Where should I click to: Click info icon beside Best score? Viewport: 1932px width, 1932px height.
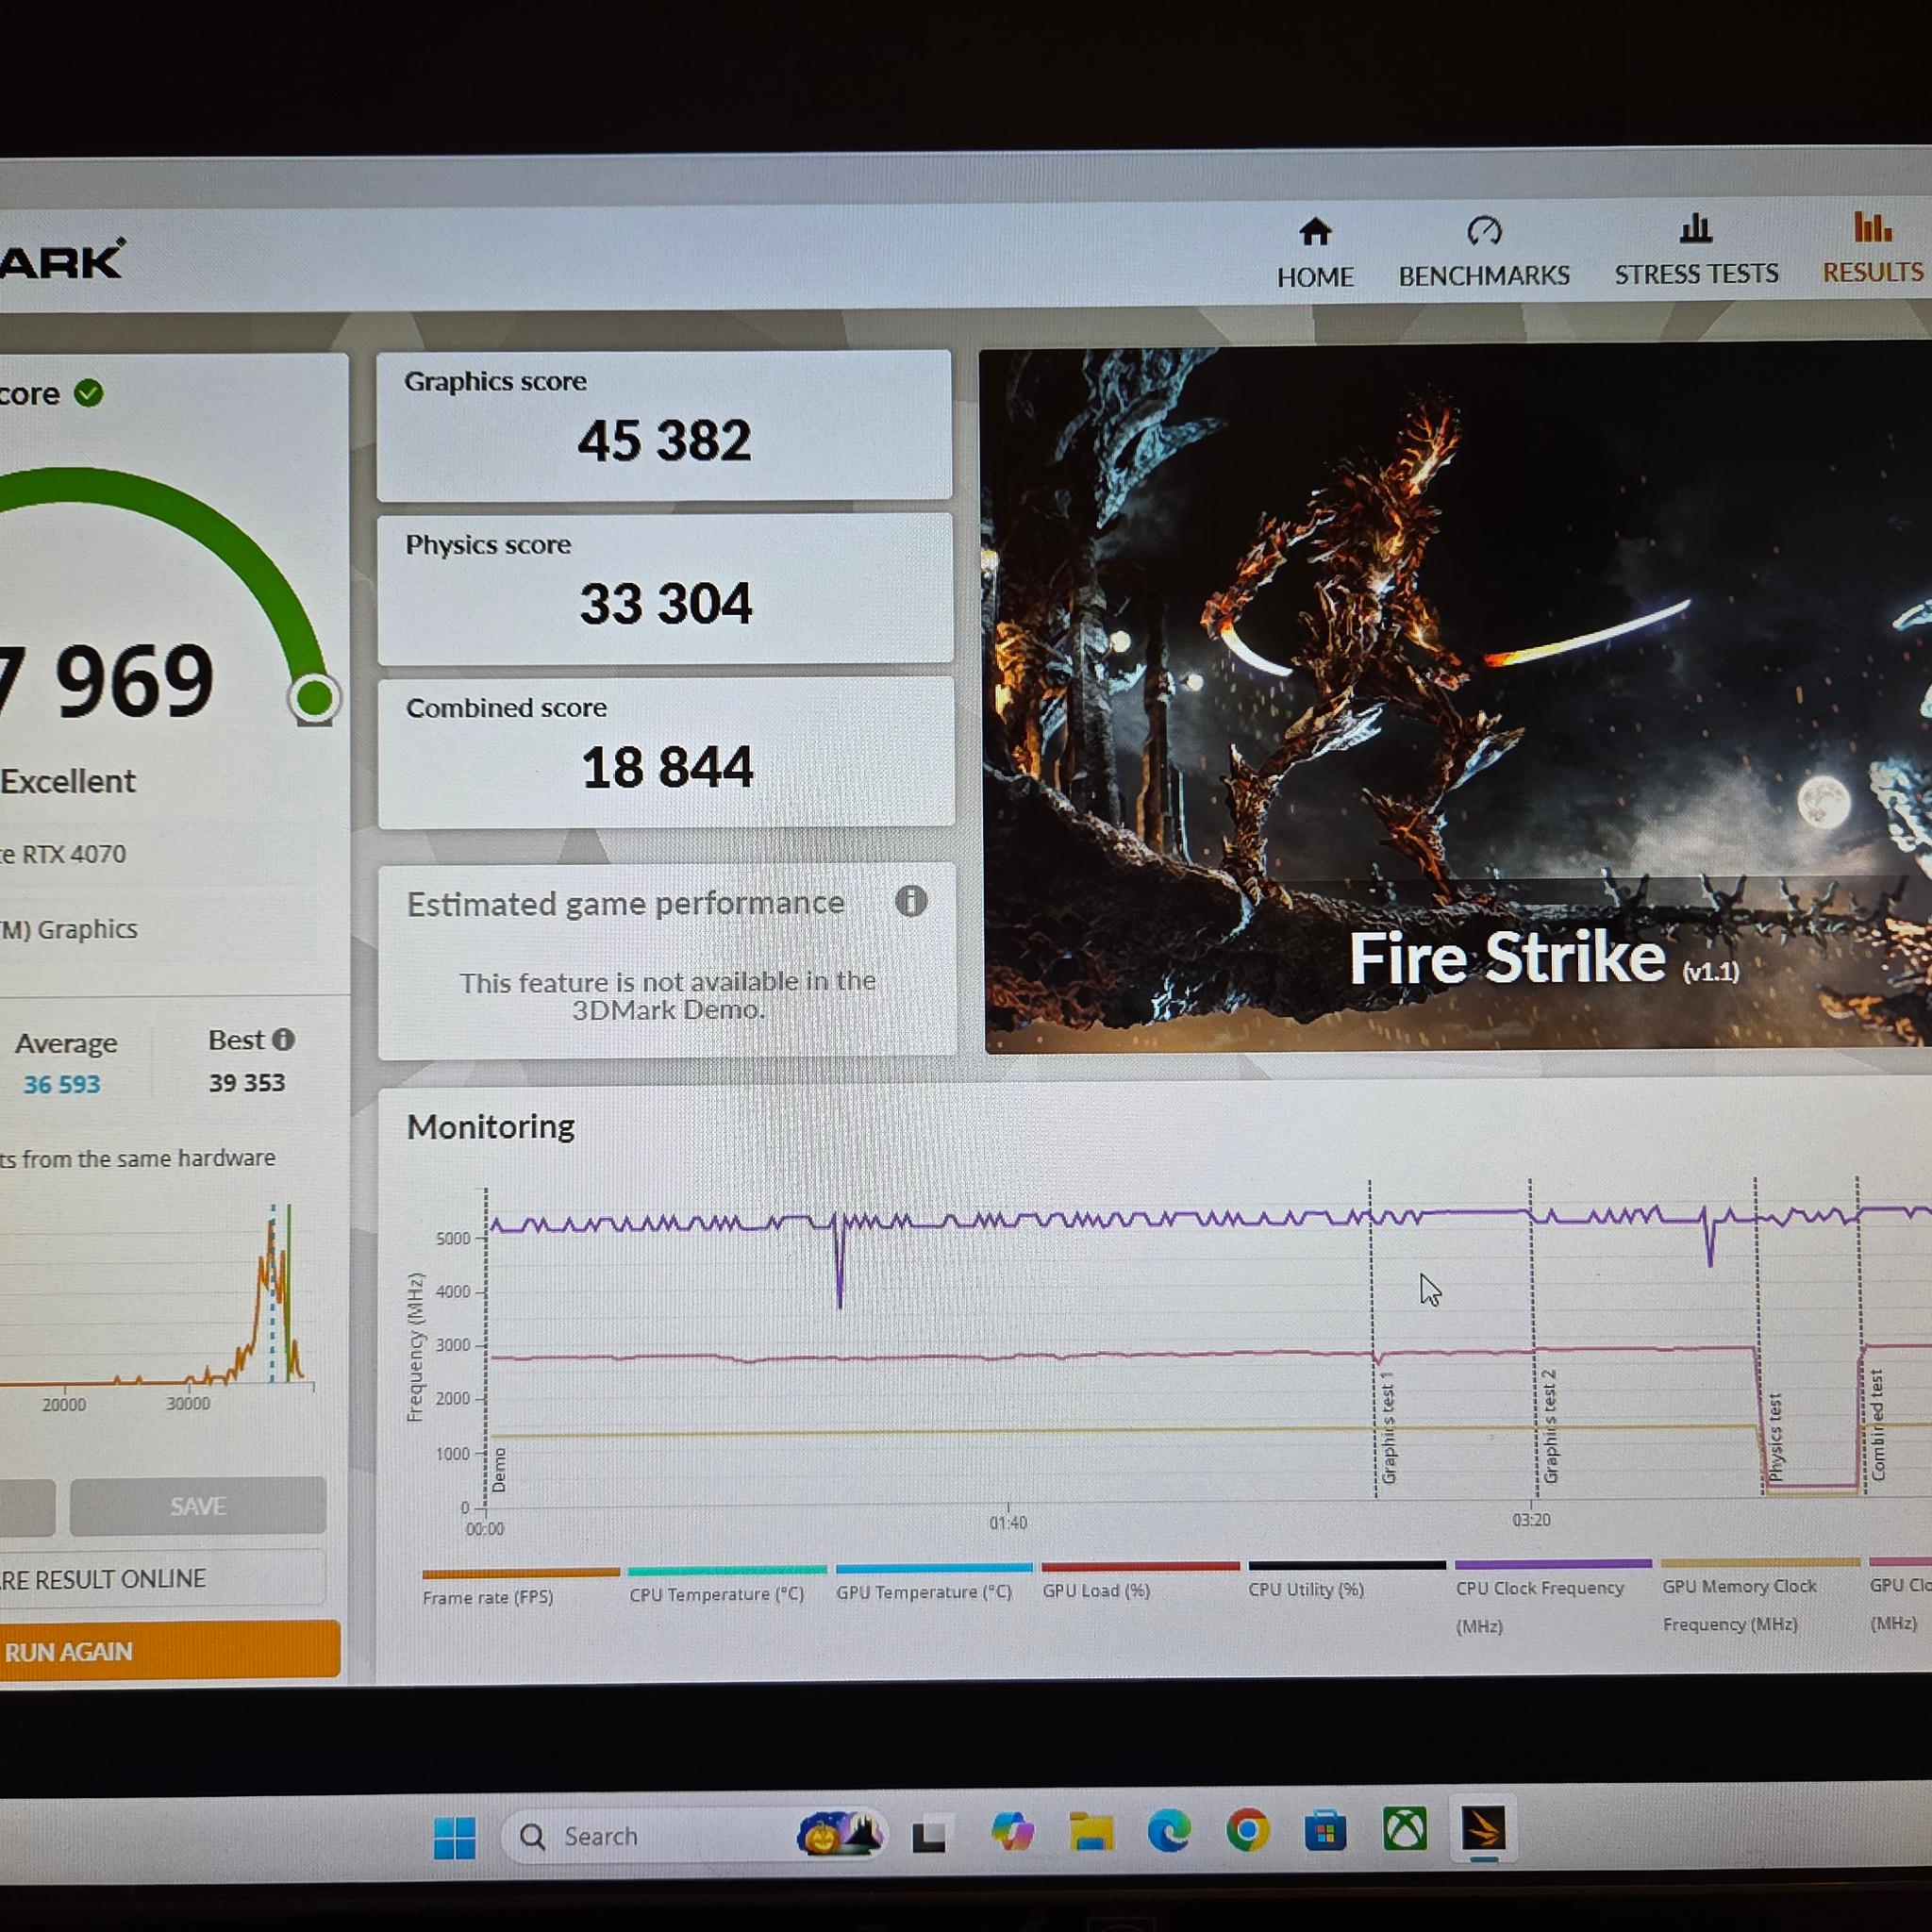tap(283, 1040)
